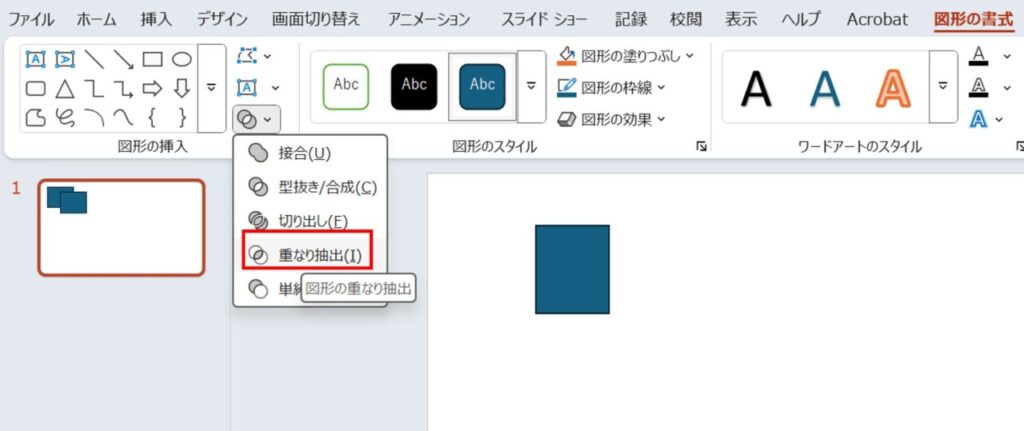Image resolution: width=1024 pixels, height=431 pixels.
Task: Apply the black filled Abc shape style
Action: click(x=414, y=86)
